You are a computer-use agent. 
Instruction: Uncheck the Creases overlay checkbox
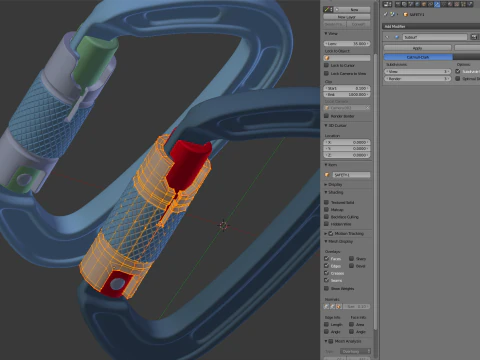coord(327,273)
